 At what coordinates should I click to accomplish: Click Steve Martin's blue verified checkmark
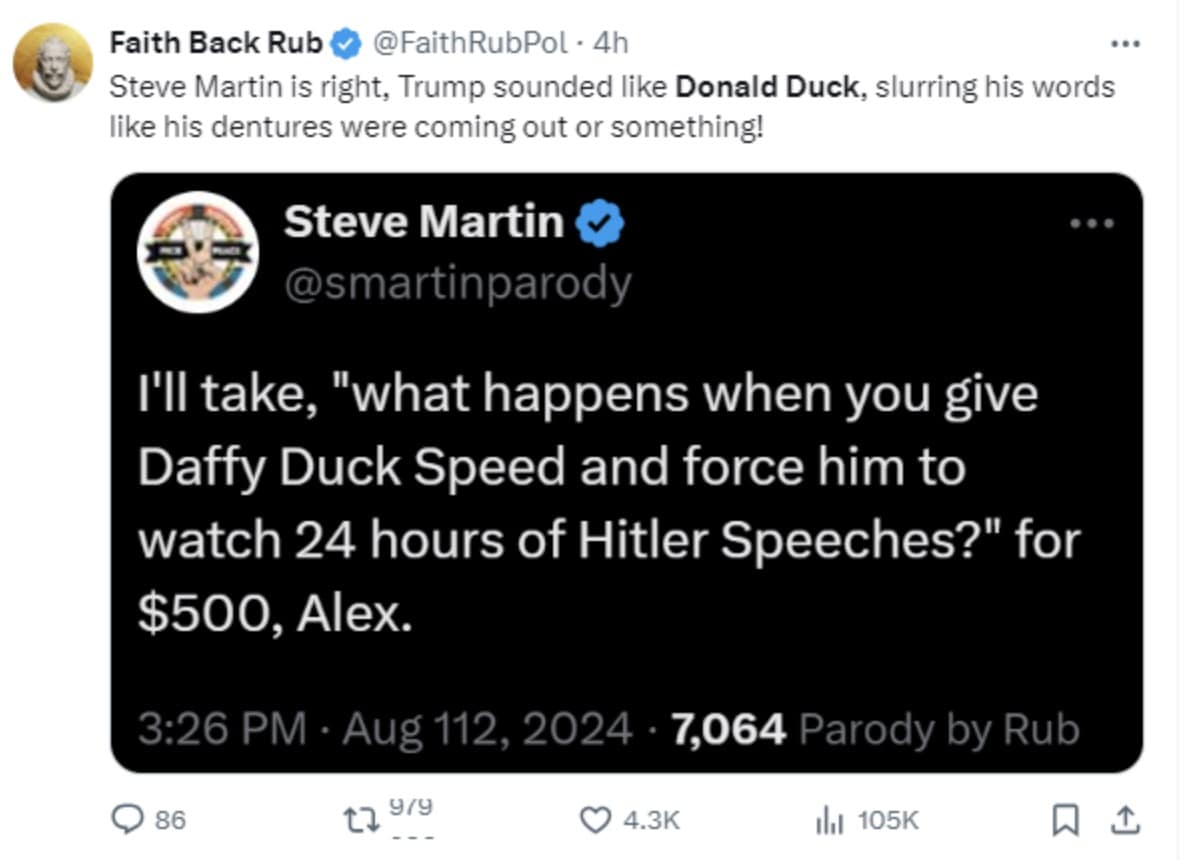(x=602, y=224)
